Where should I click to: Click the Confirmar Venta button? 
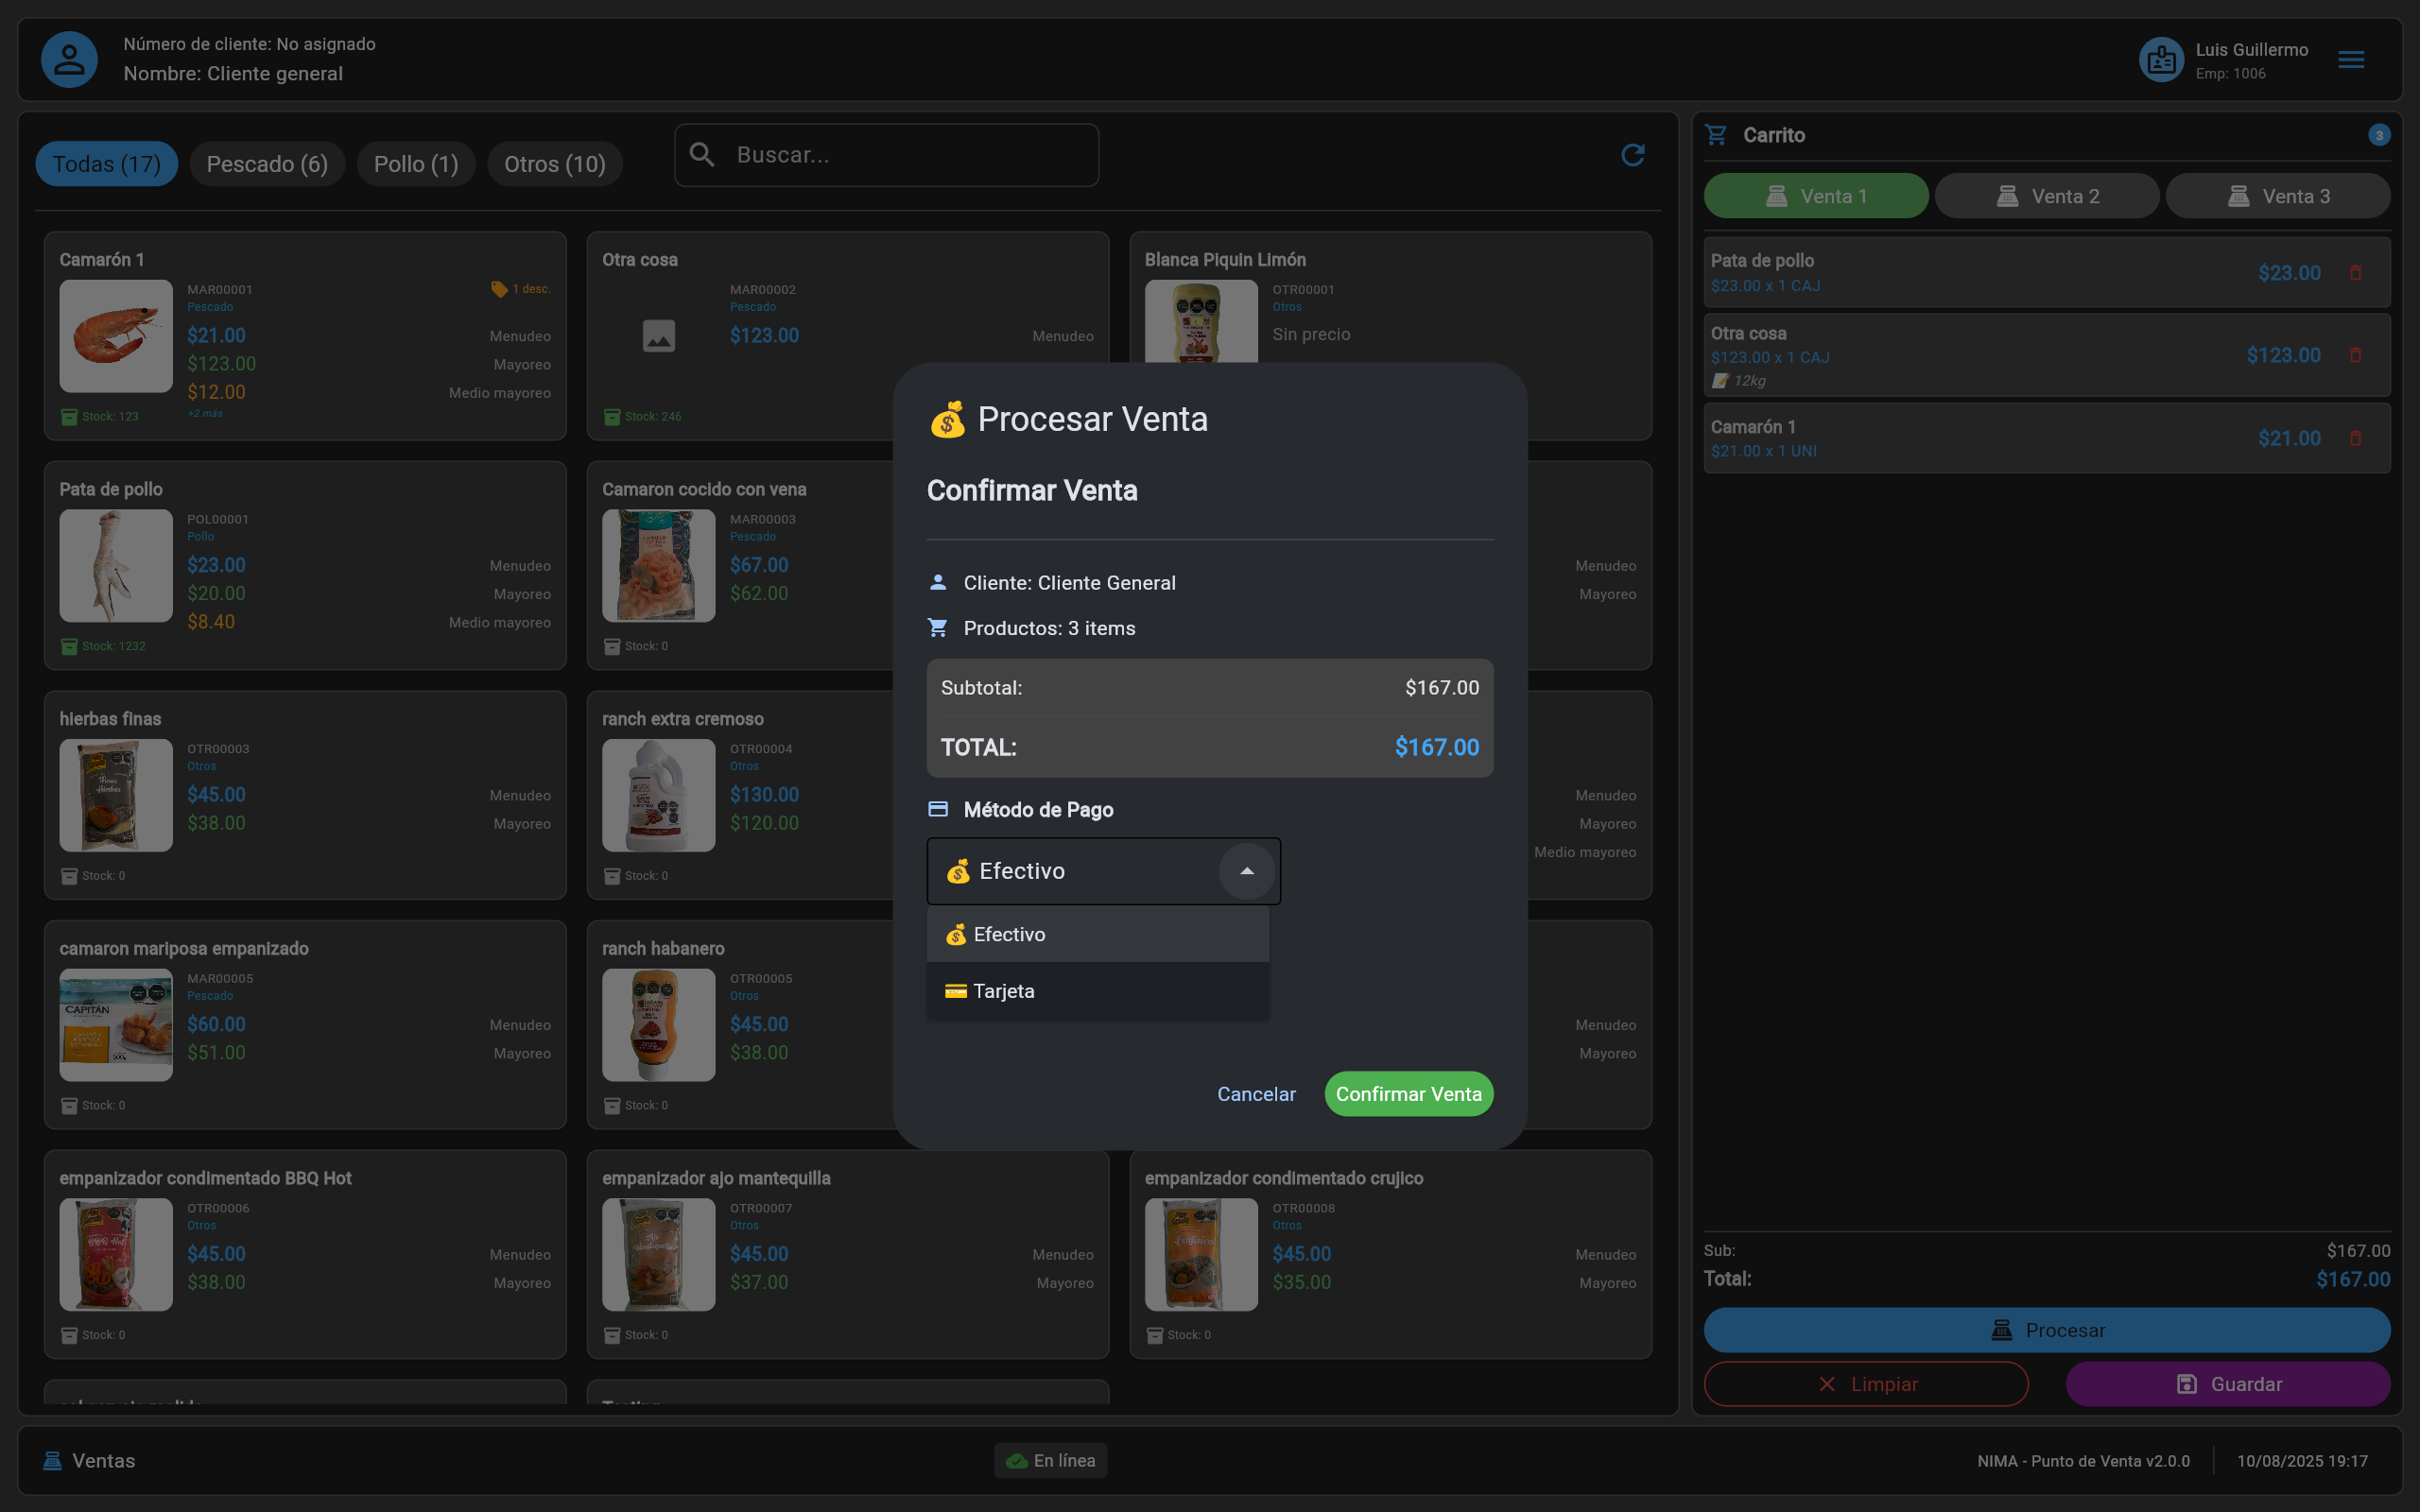[1408, 1093]
